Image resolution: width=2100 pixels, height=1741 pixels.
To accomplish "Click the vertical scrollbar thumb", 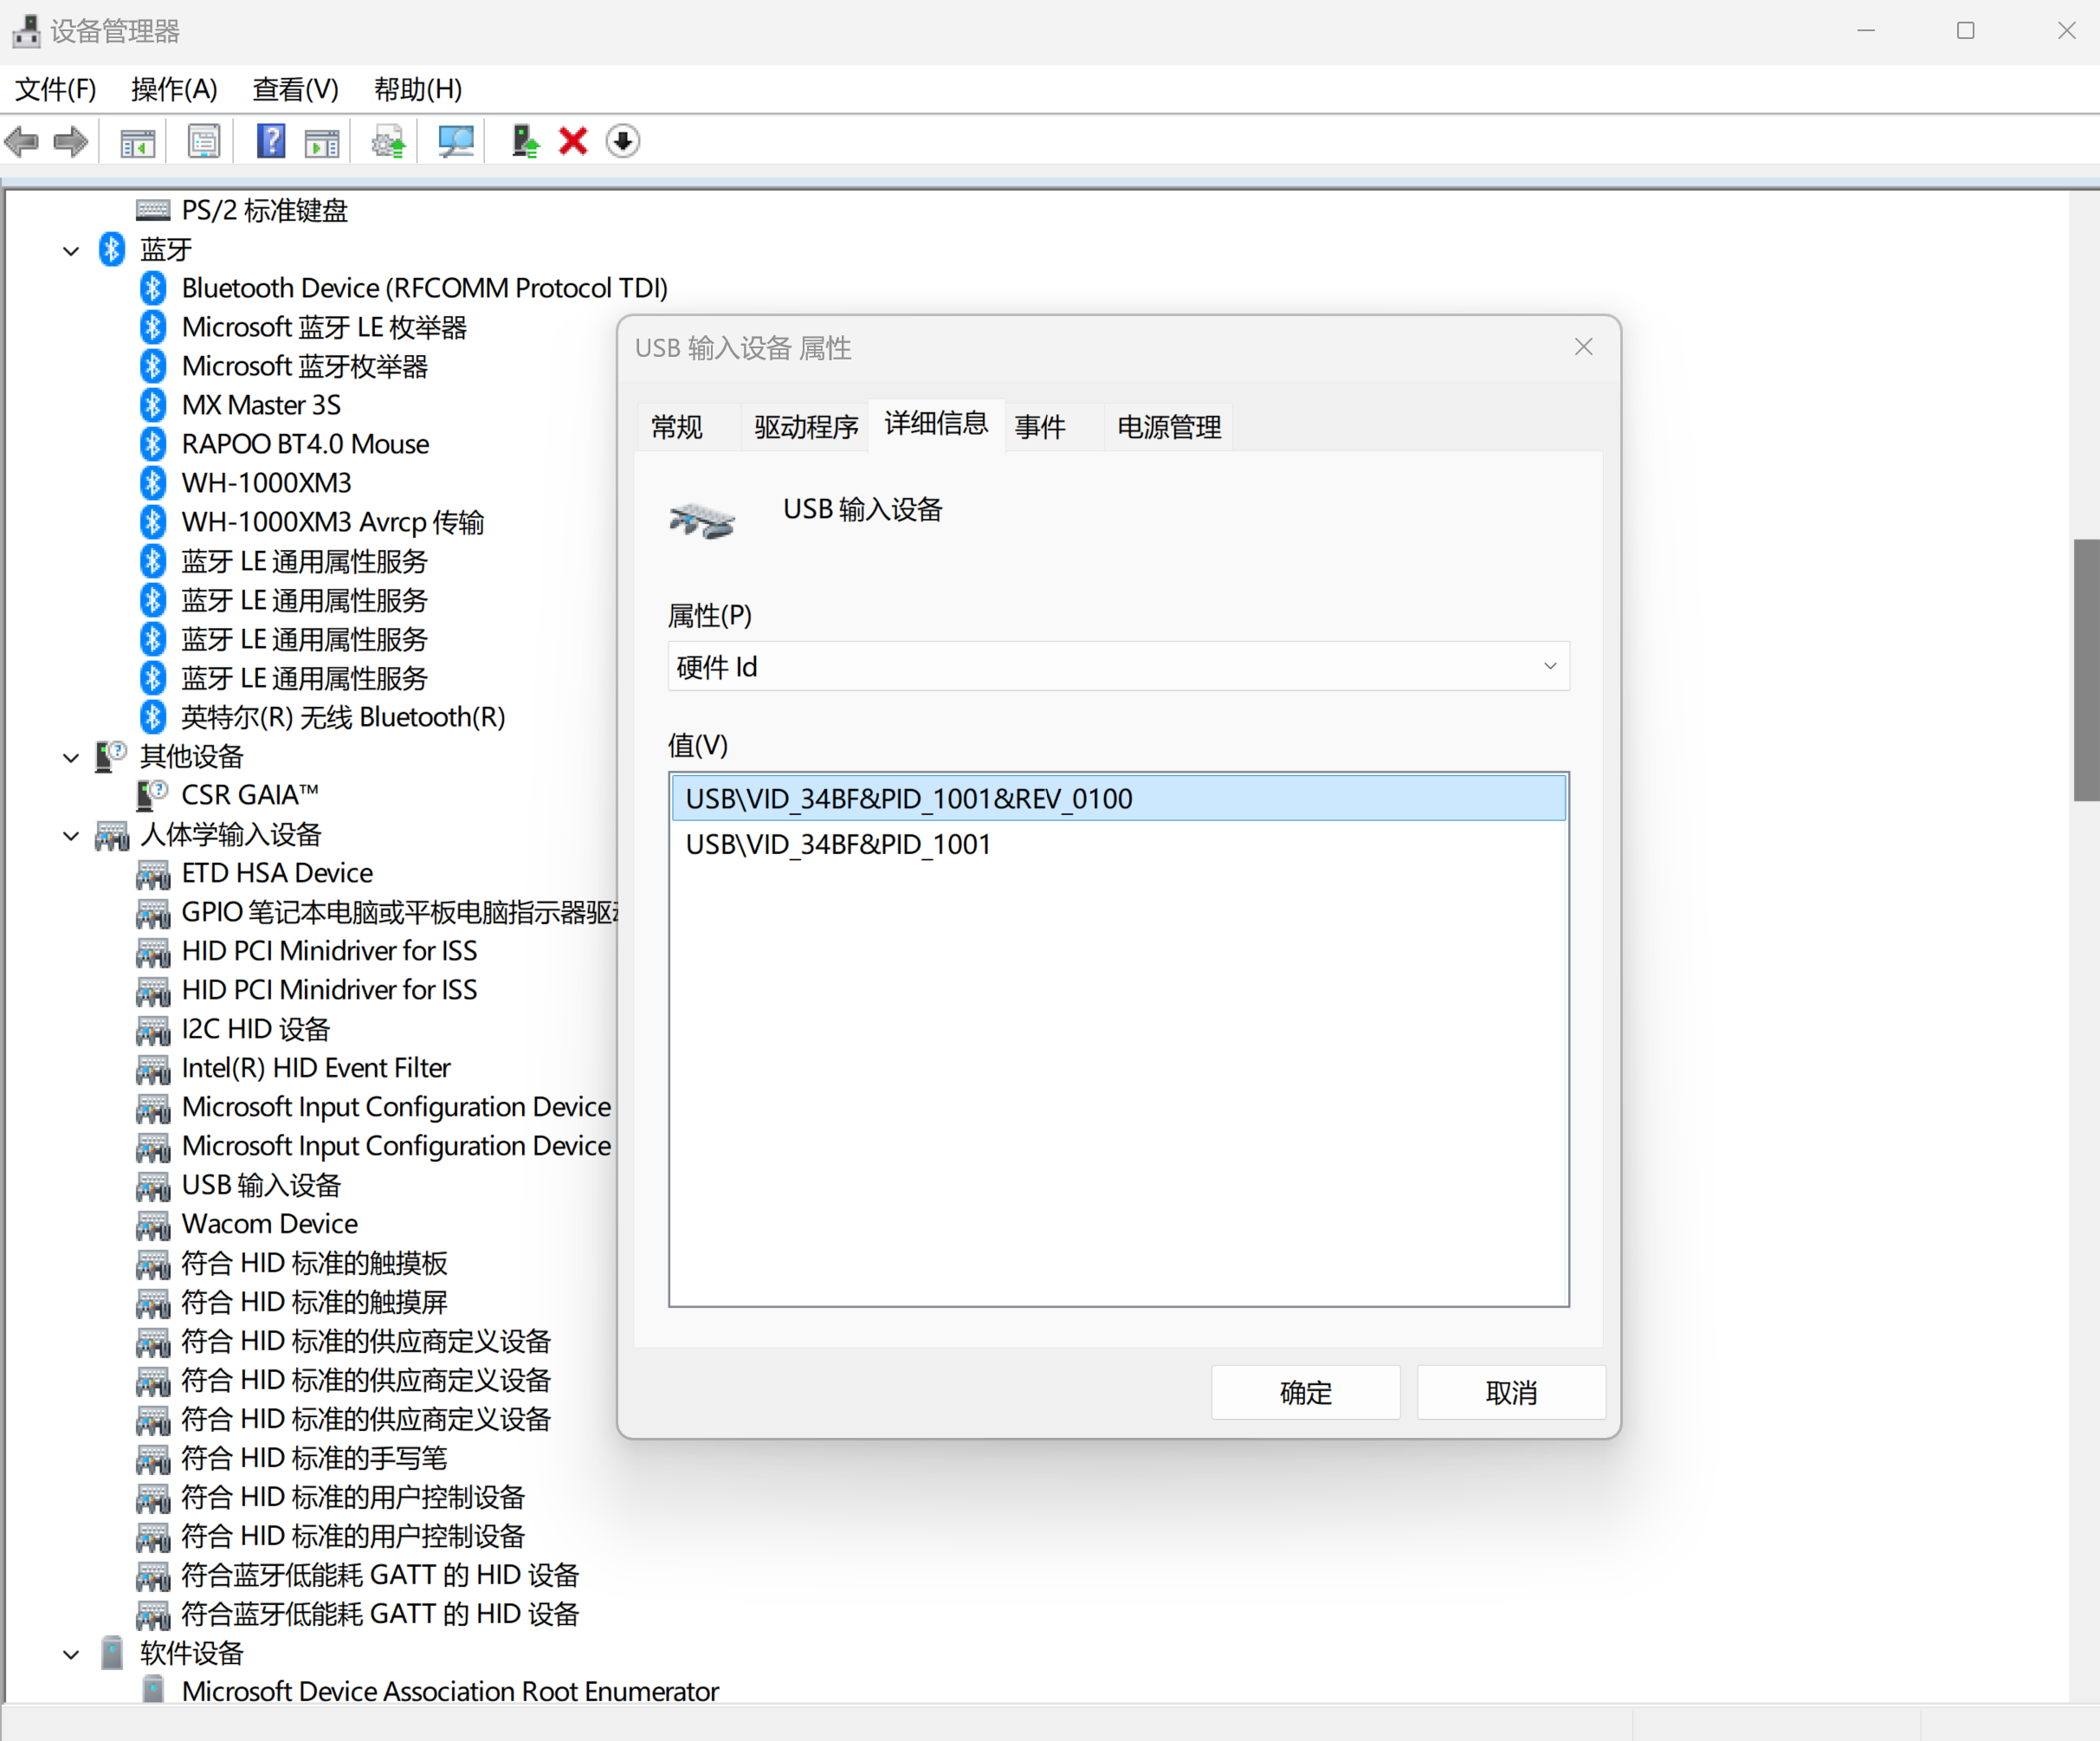I will (2086, 669).
